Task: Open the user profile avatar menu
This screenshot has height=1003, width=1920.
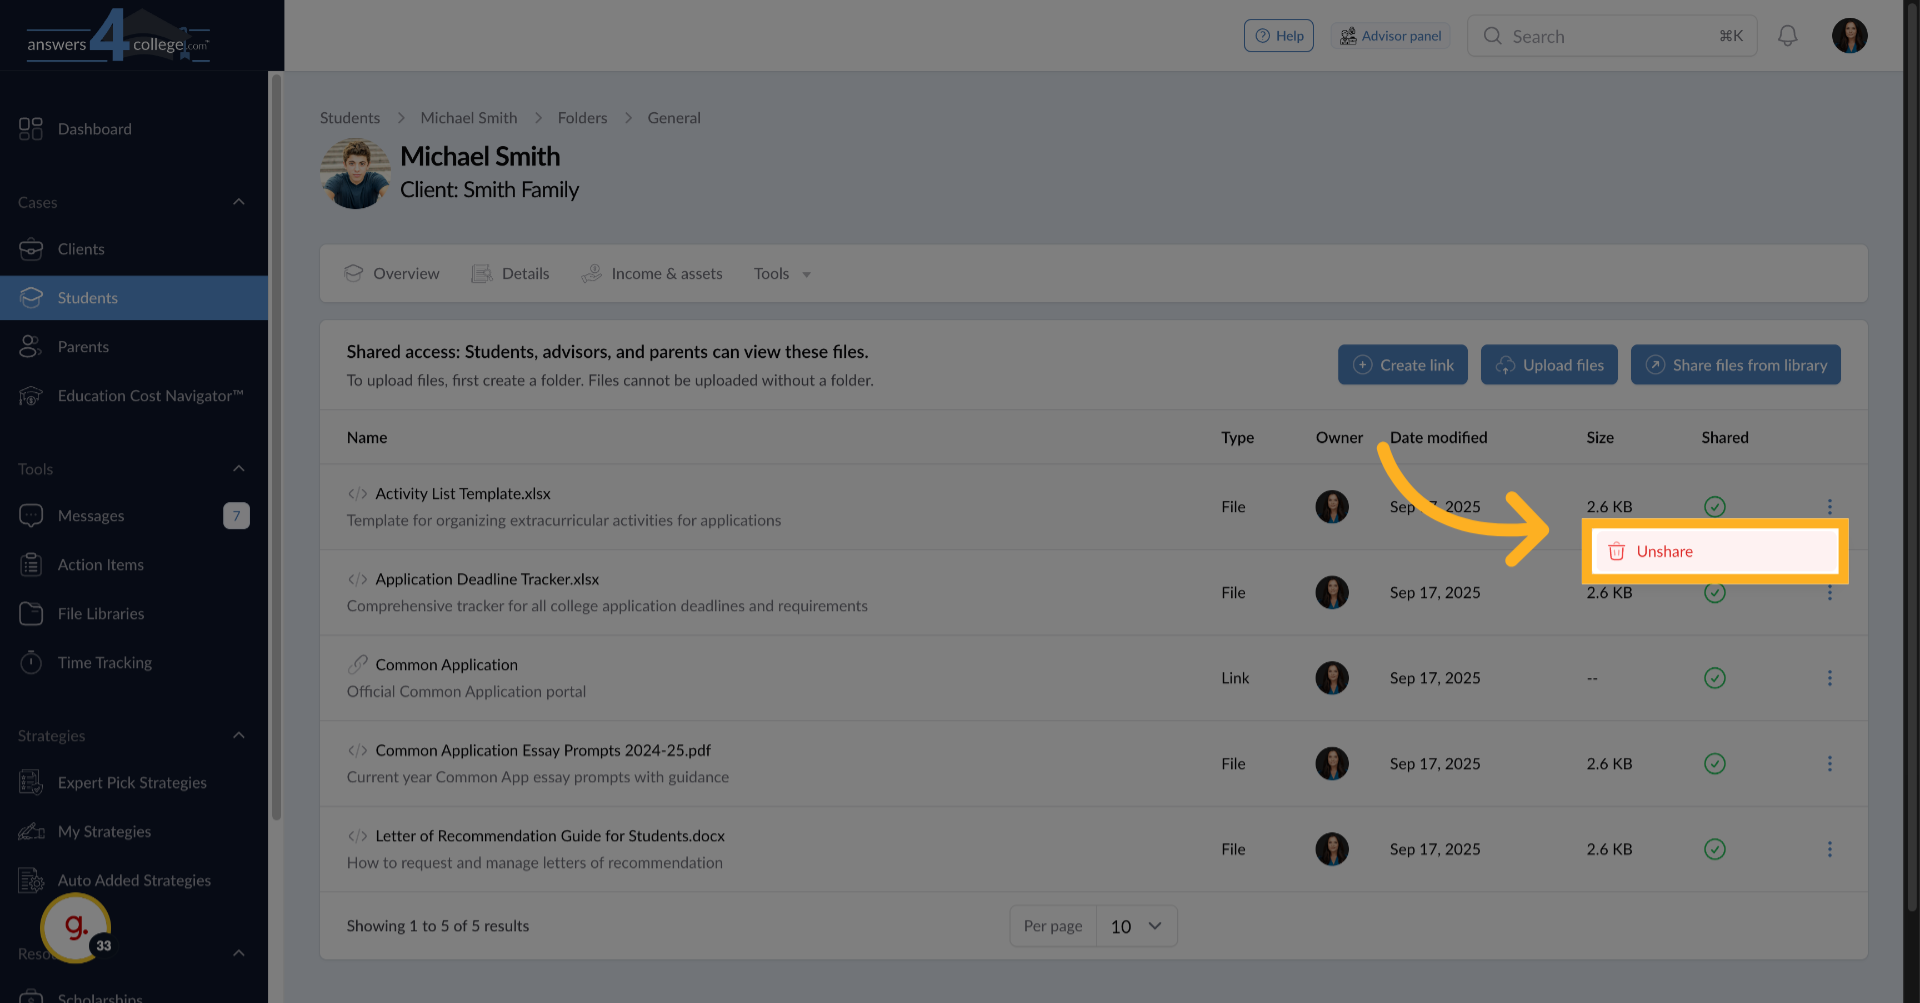Action: [1849, 36]
